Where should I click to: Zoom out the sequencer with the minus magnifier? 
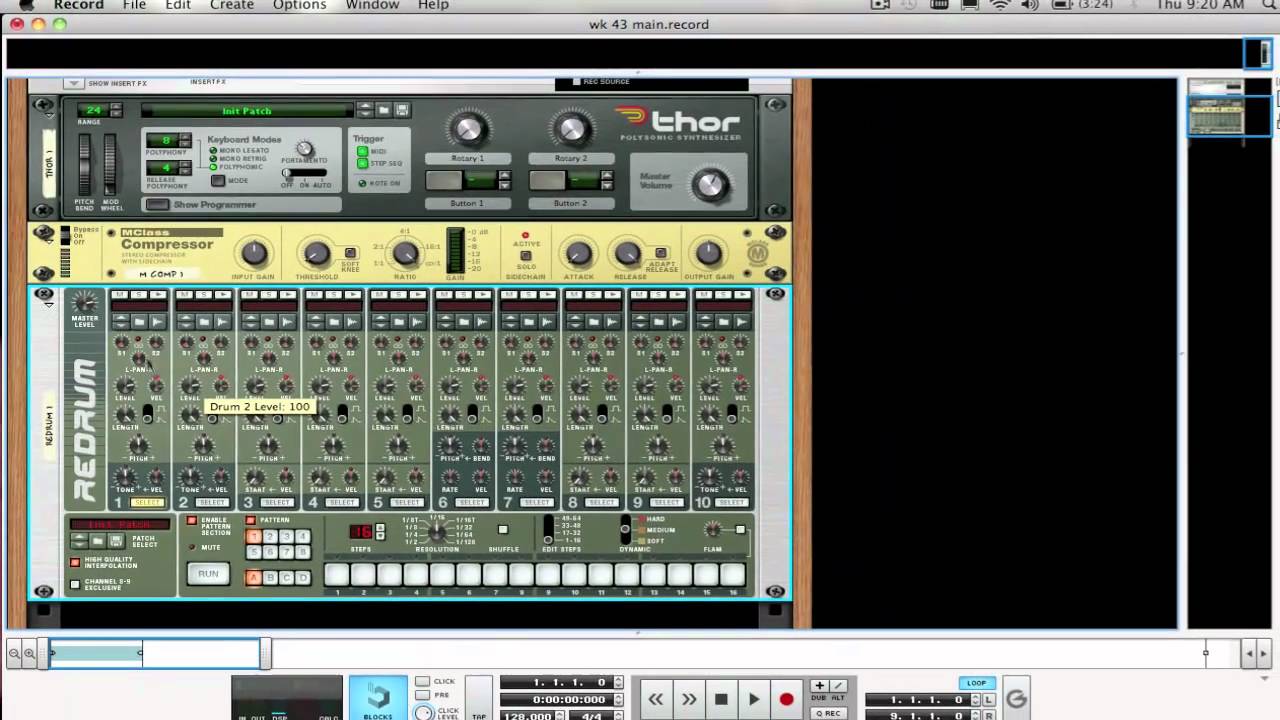click(x=14, y=654)
